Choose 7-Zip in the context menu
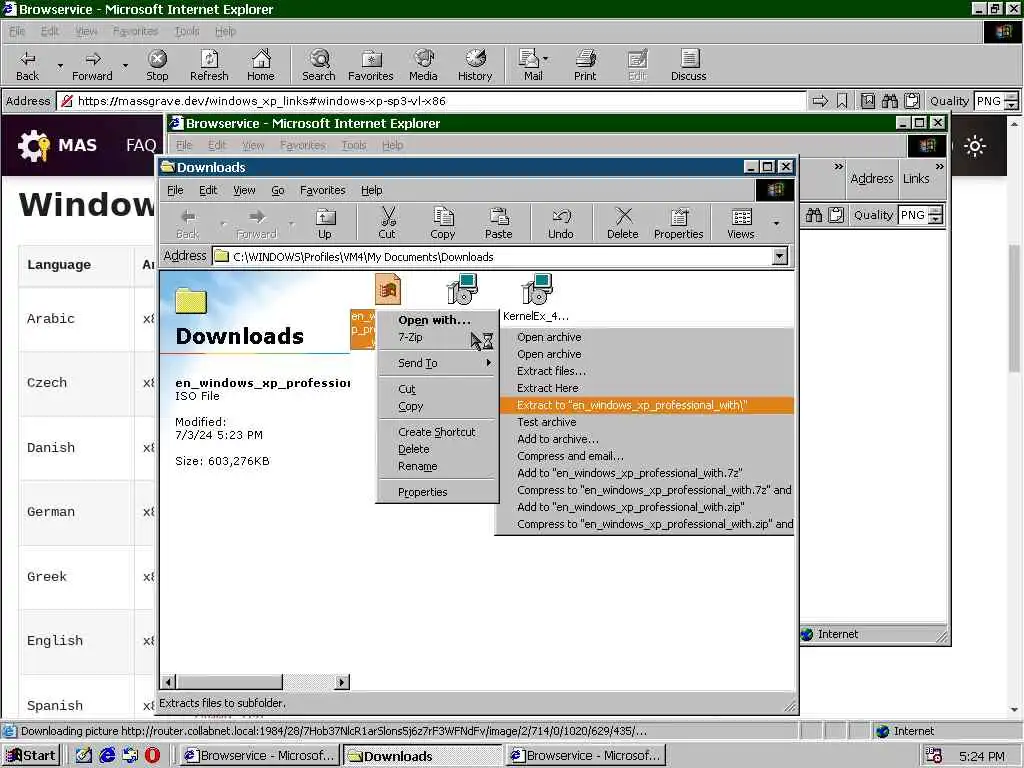Image resolution: width=1024 pixels, height=768 pixels. 410,337
